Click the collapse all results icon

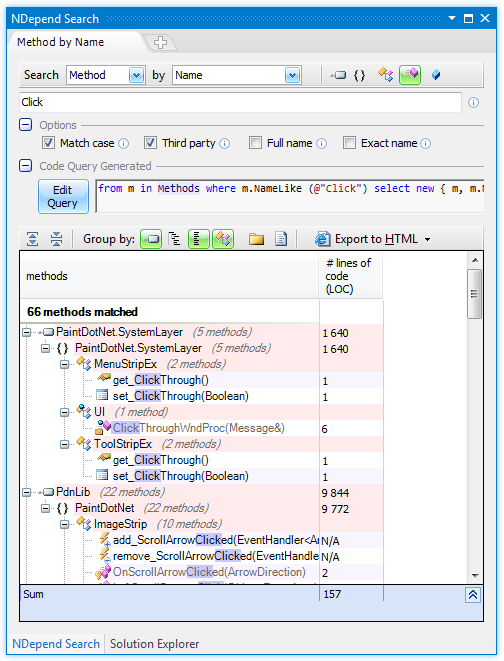56,239
